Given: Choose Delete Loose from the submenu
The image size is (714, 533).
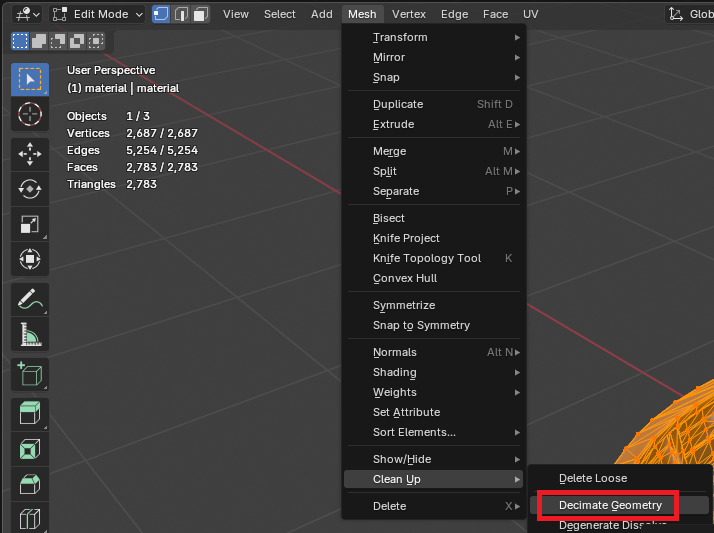Looking at the screenshot, I should (593, 478).
